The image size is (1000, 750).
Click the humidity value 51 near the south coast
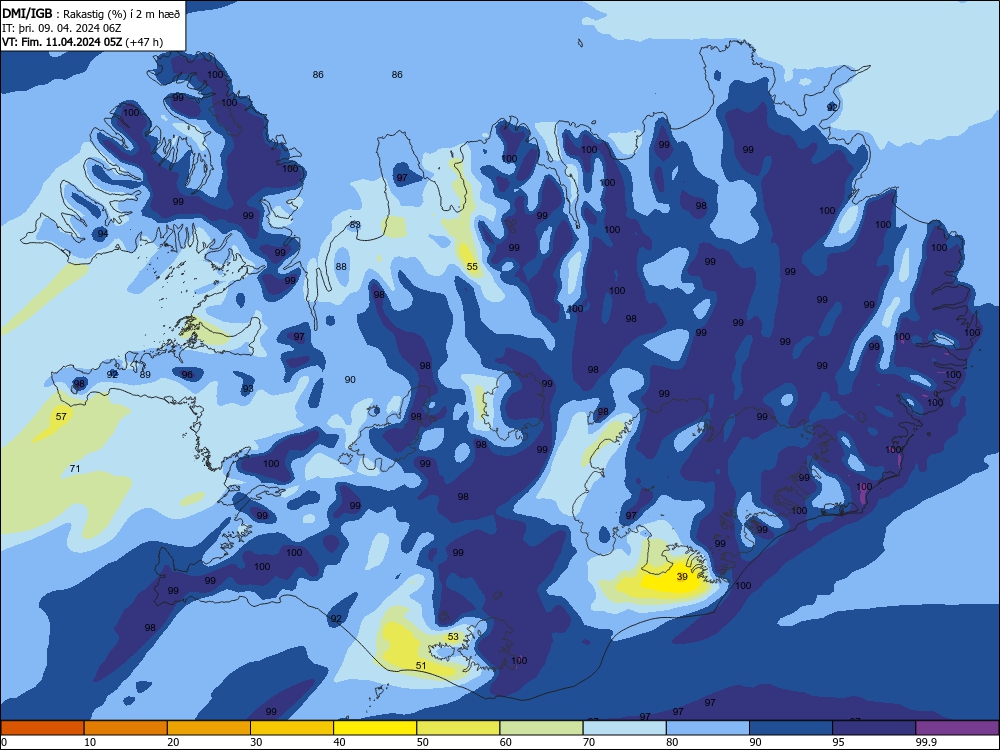(x=421, y=666)
